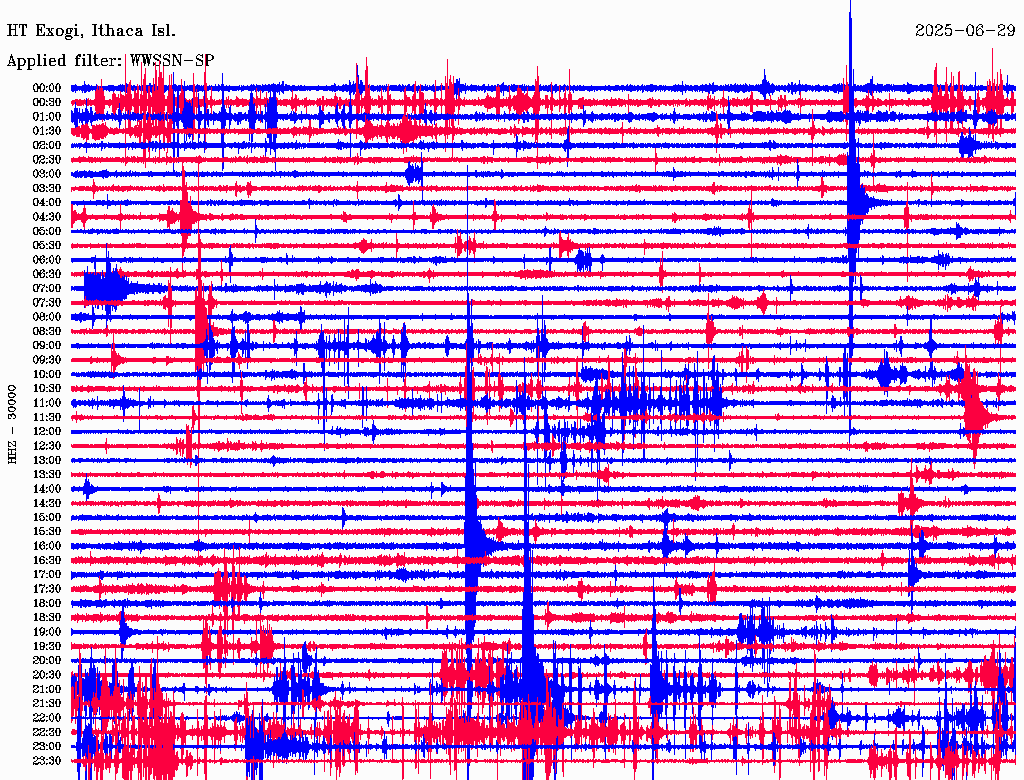Select the 06:00 time label
The height and width of the screenshot is (780, 1024).
(47, 260)
